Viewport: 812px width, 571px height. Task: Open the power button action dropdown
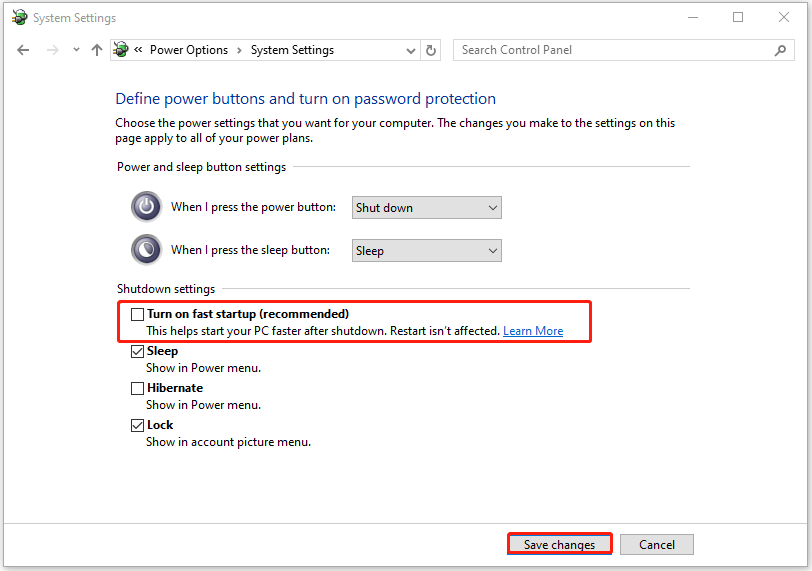(427, 208)
